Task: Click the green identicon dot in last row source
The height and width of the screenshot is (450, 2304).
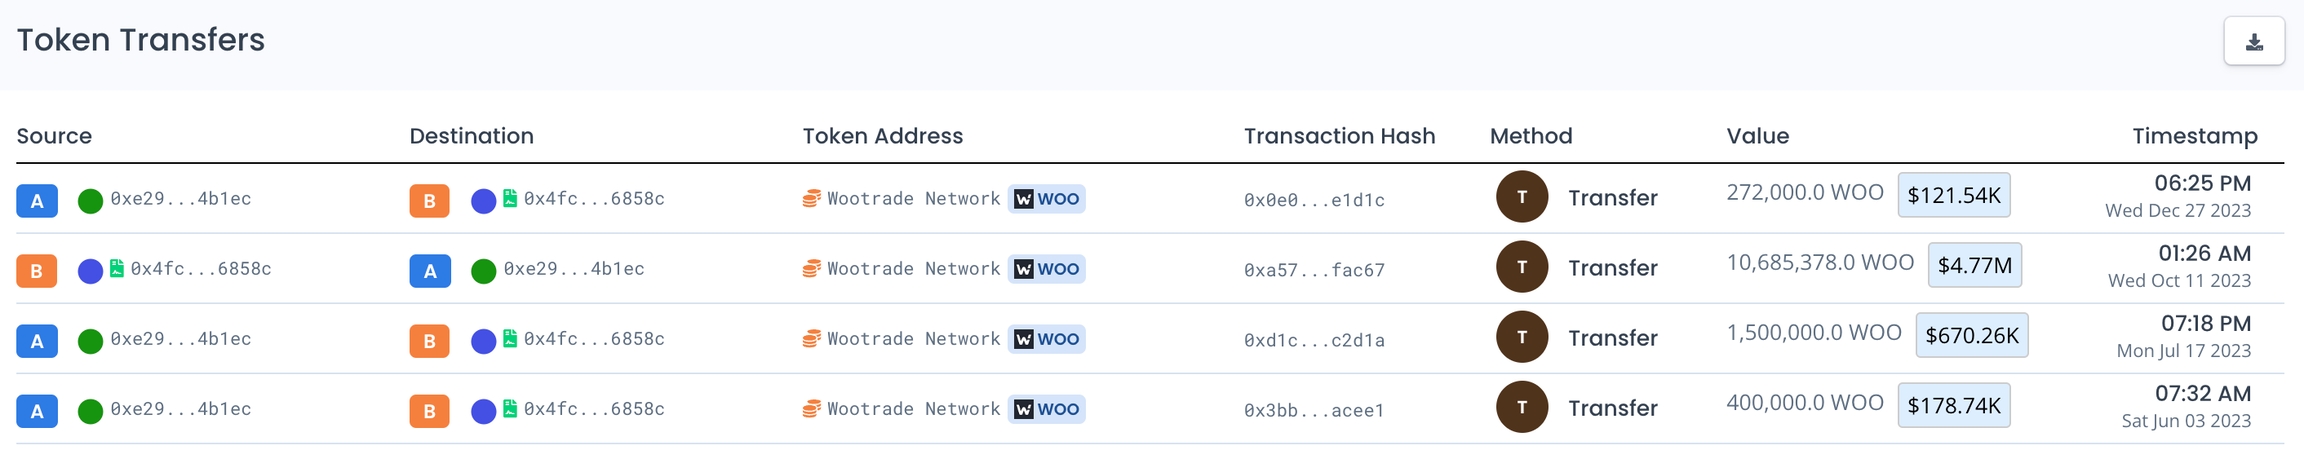Action: click(90, 411)
